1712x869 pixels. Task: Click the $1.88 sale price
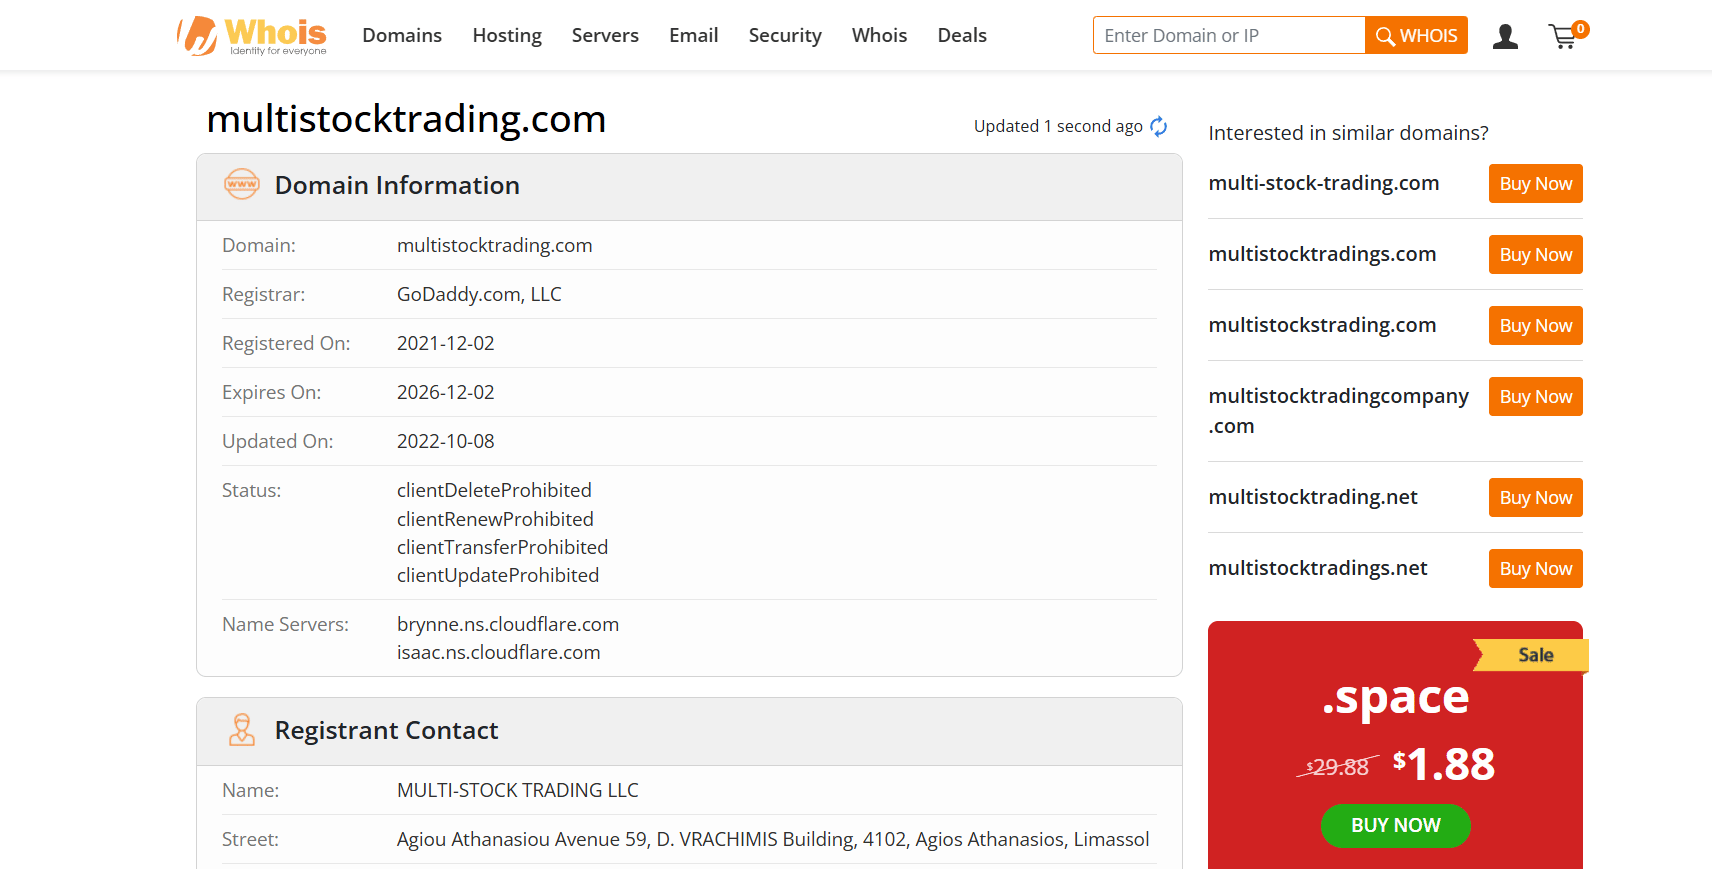click(1443, 765)
